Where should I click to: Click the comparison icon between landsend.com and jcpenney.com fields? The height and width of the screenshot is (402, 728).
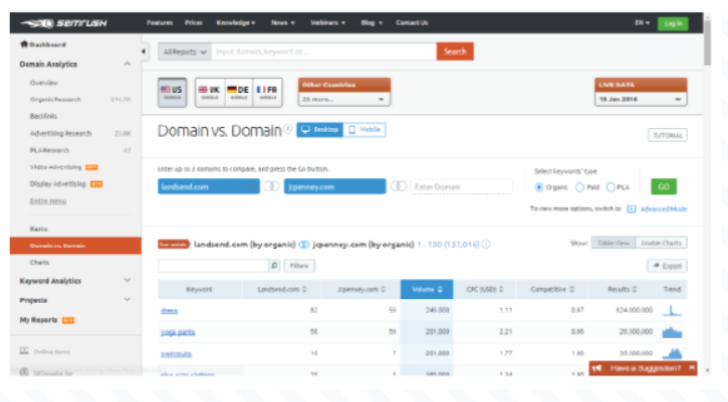[272, 186]
